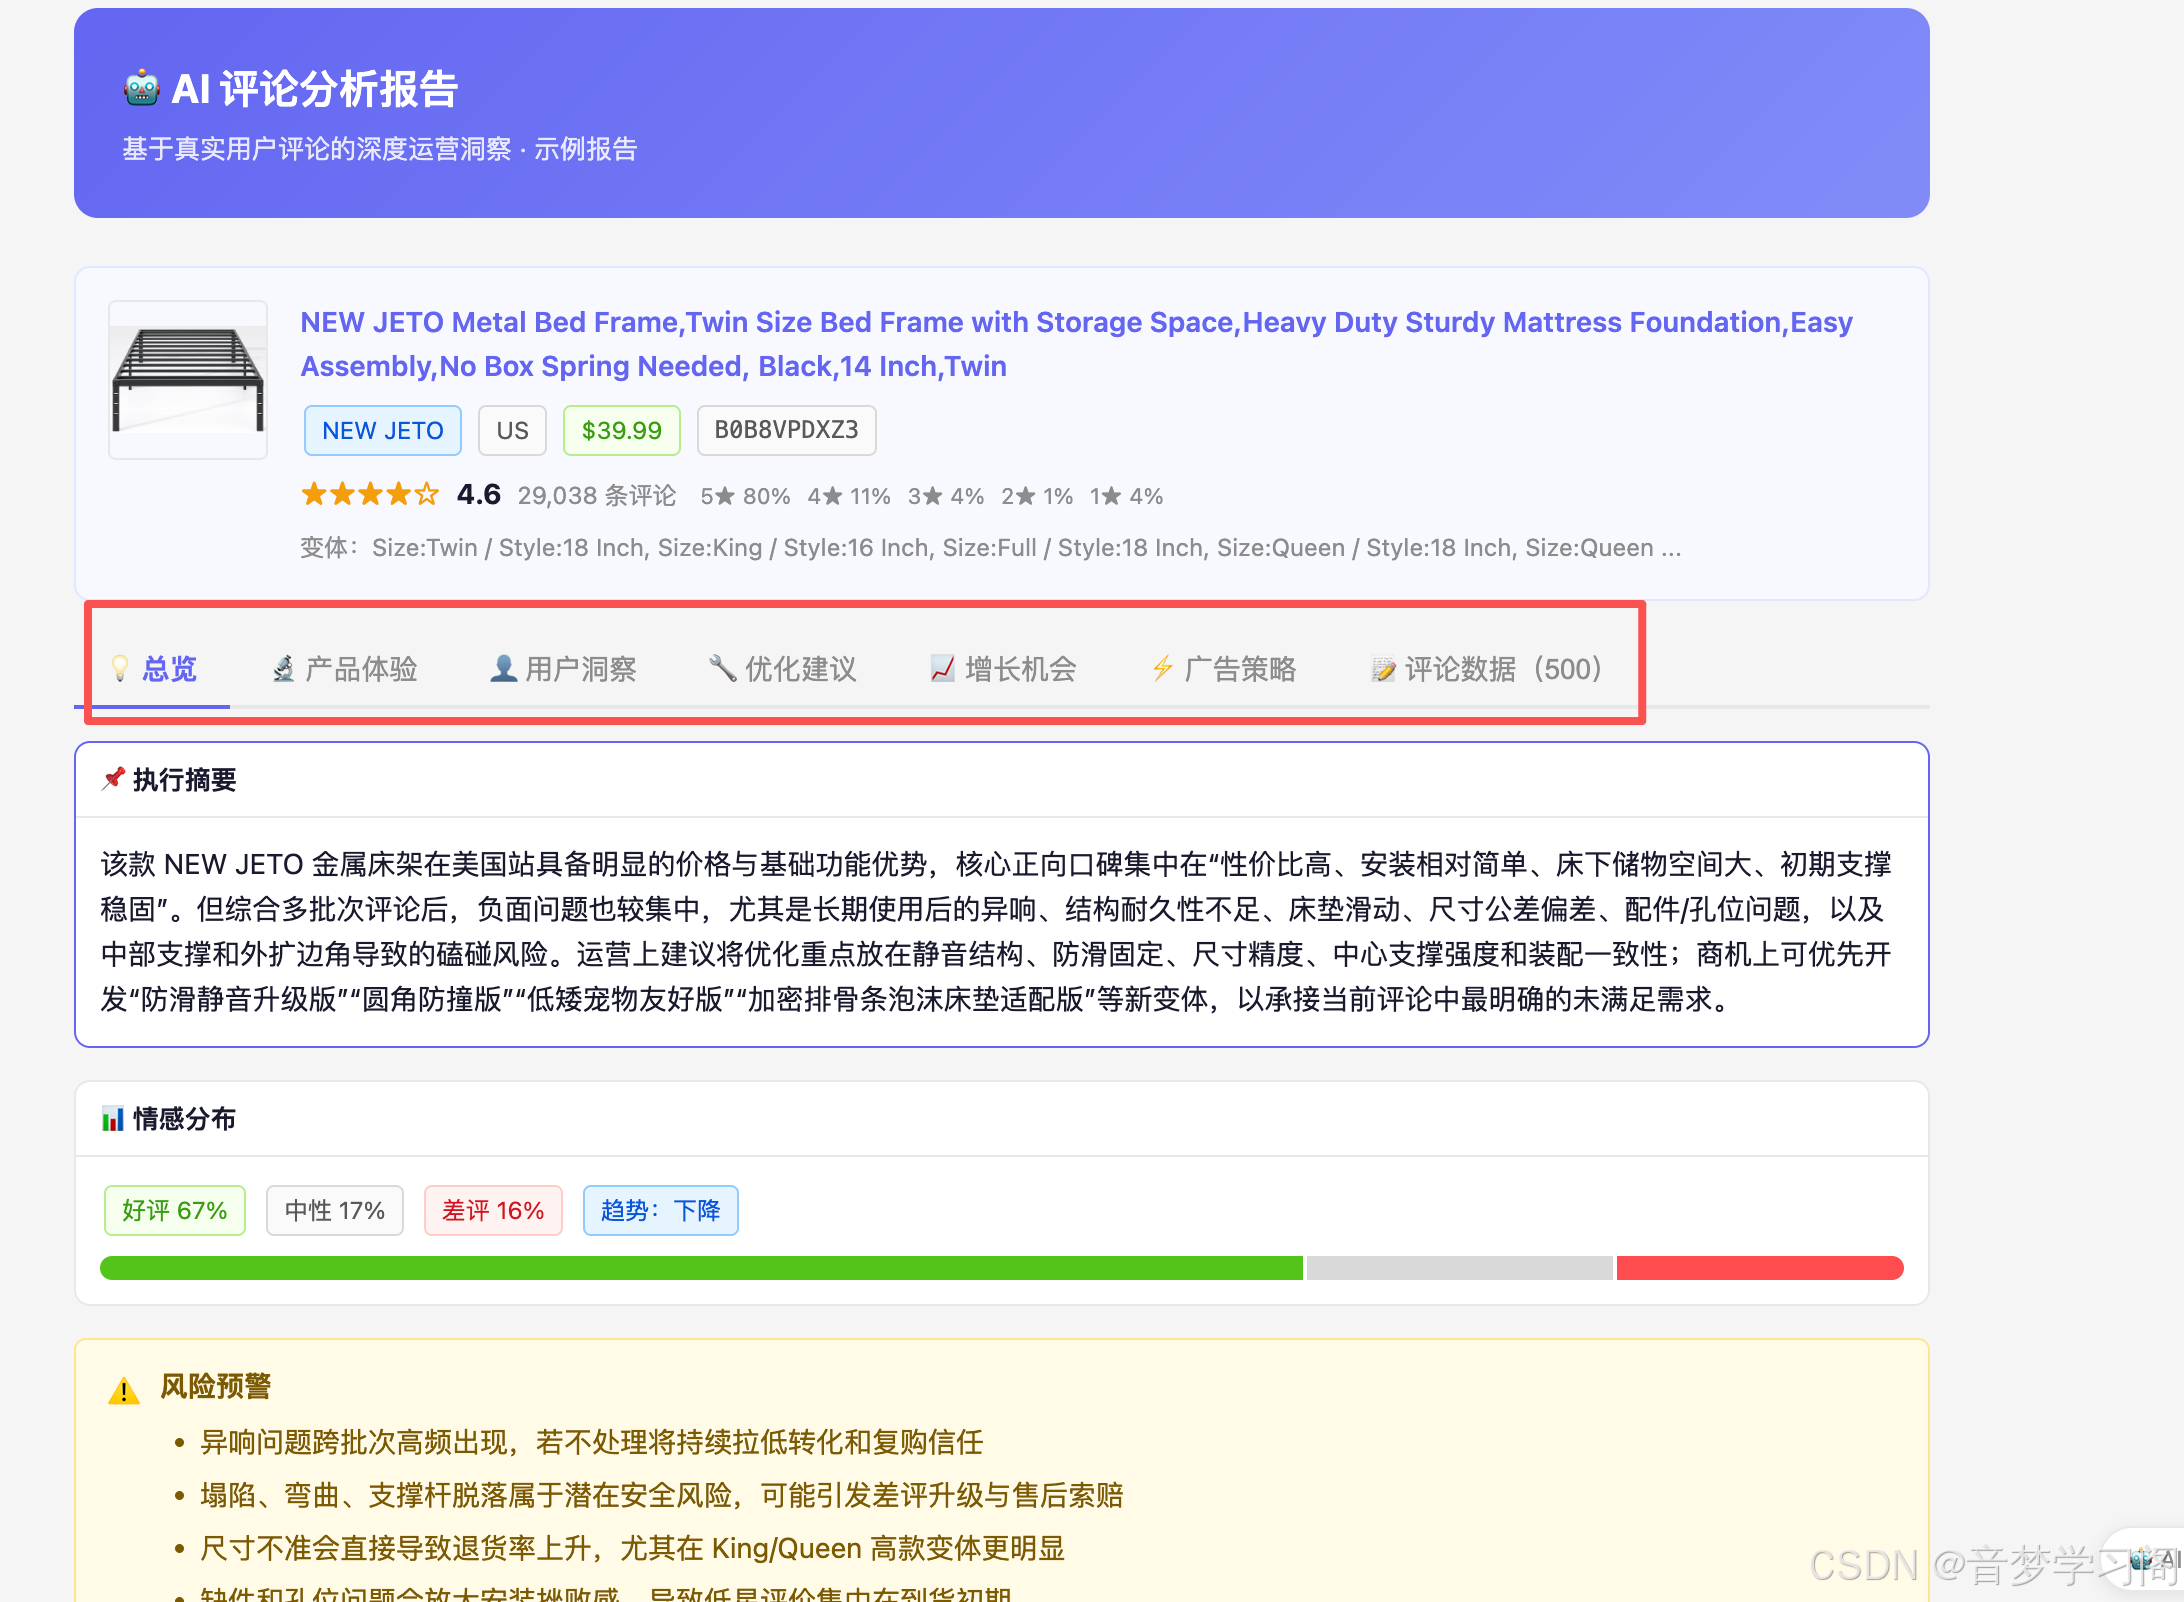The height and width of the screenshot is (1602, 2184).
Task: Click the 异响问题跨批次高频出现 warning item
Action: [592, 1442]
